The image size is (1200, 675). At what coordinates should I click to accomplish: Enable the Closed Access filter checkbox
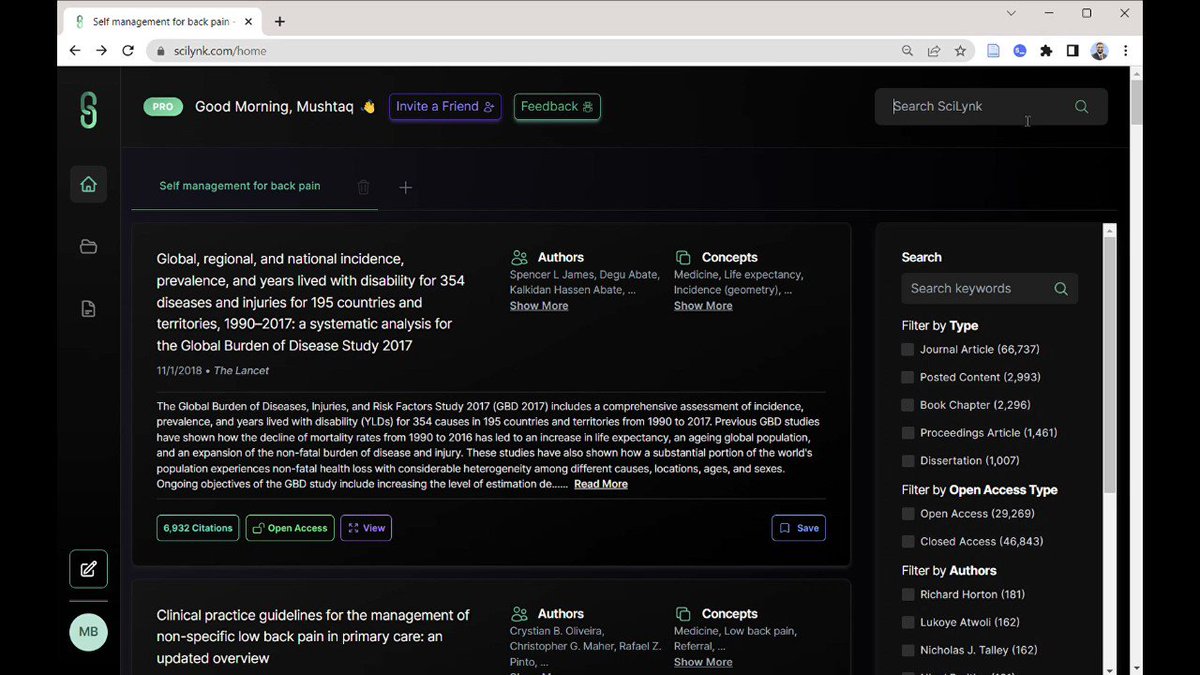908,542
